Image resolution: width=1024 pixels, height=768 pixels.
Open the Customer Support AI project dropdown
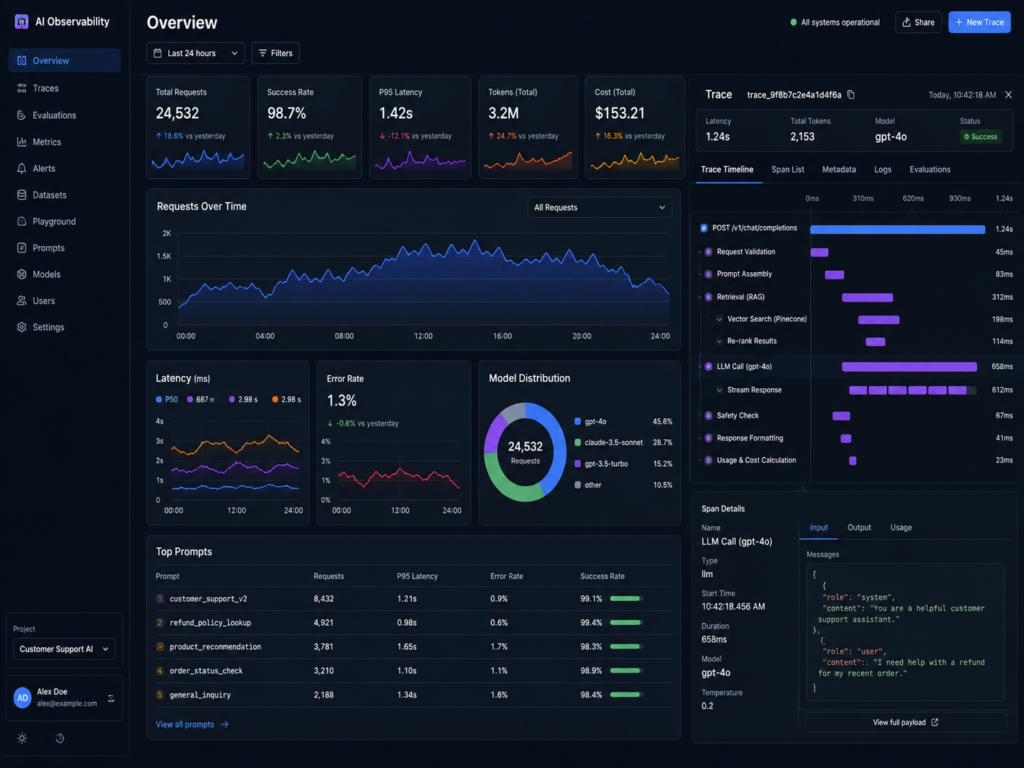pyautogui.click(x=64, y=649)
